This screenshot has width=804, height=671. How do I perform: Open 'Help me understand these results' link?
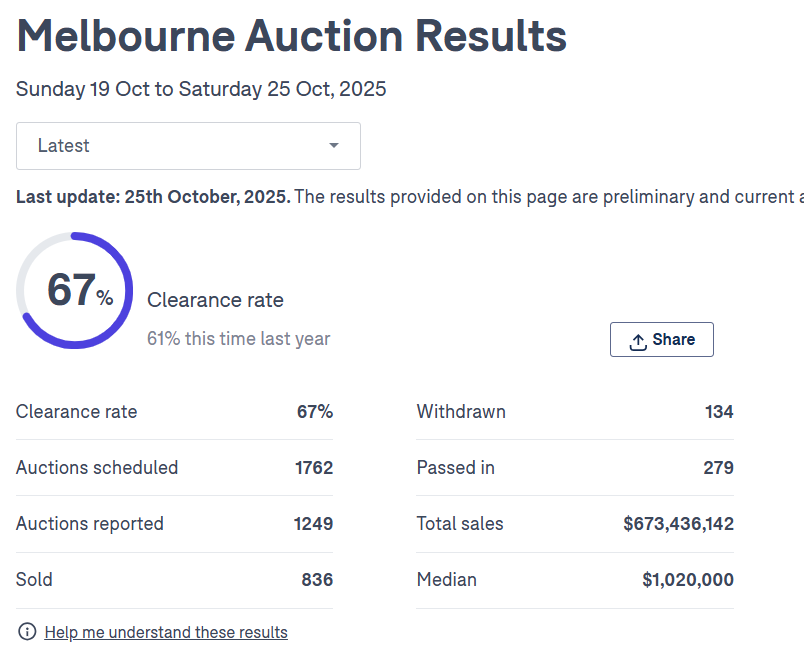coord(166,632)
